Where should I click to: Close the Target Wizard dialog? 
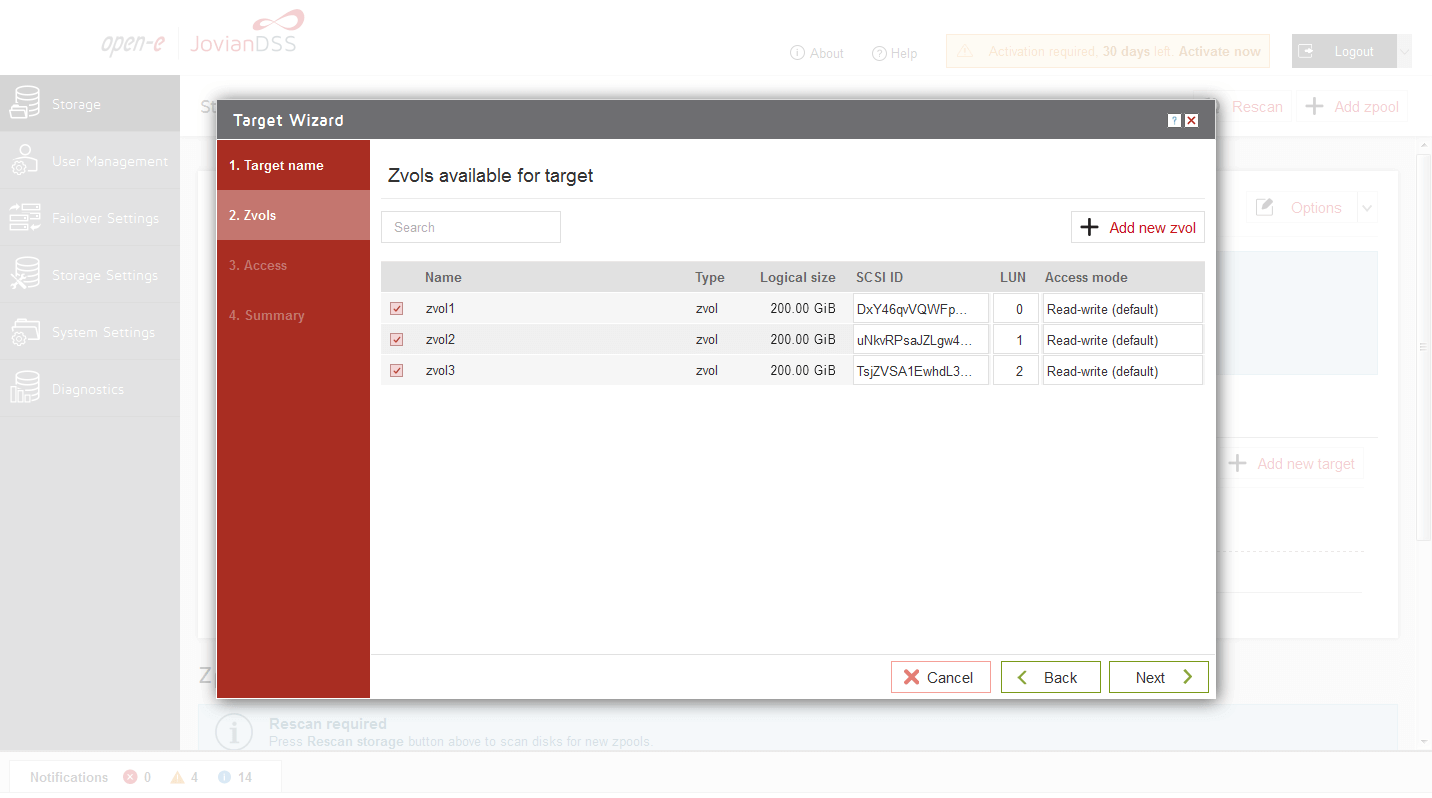(1191, 120)
